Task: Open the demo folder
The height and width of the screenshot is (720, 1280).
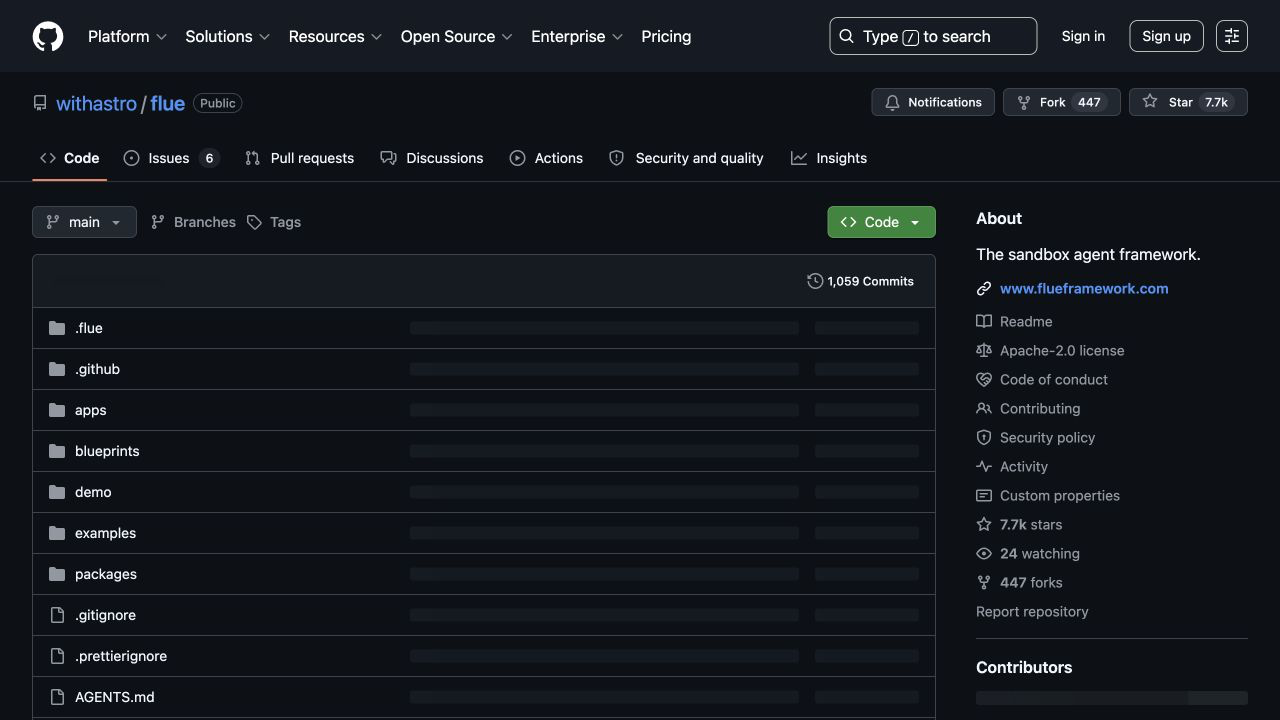Action: pyautogui.click(x=93, y=492)
